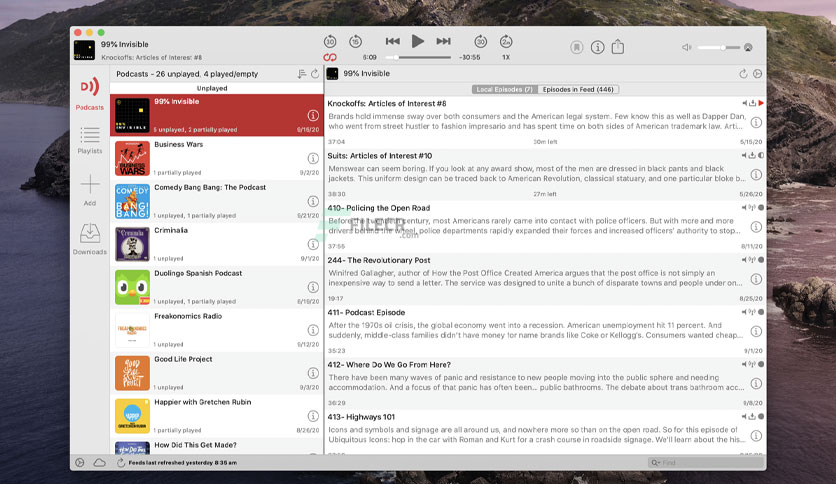Click the playback progress slider

point(418,57)
